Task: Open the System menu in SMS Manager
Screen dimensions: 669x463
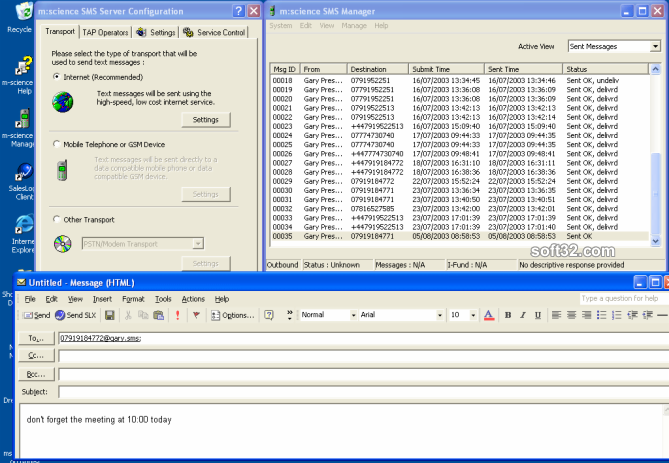Action: (281, 26)
